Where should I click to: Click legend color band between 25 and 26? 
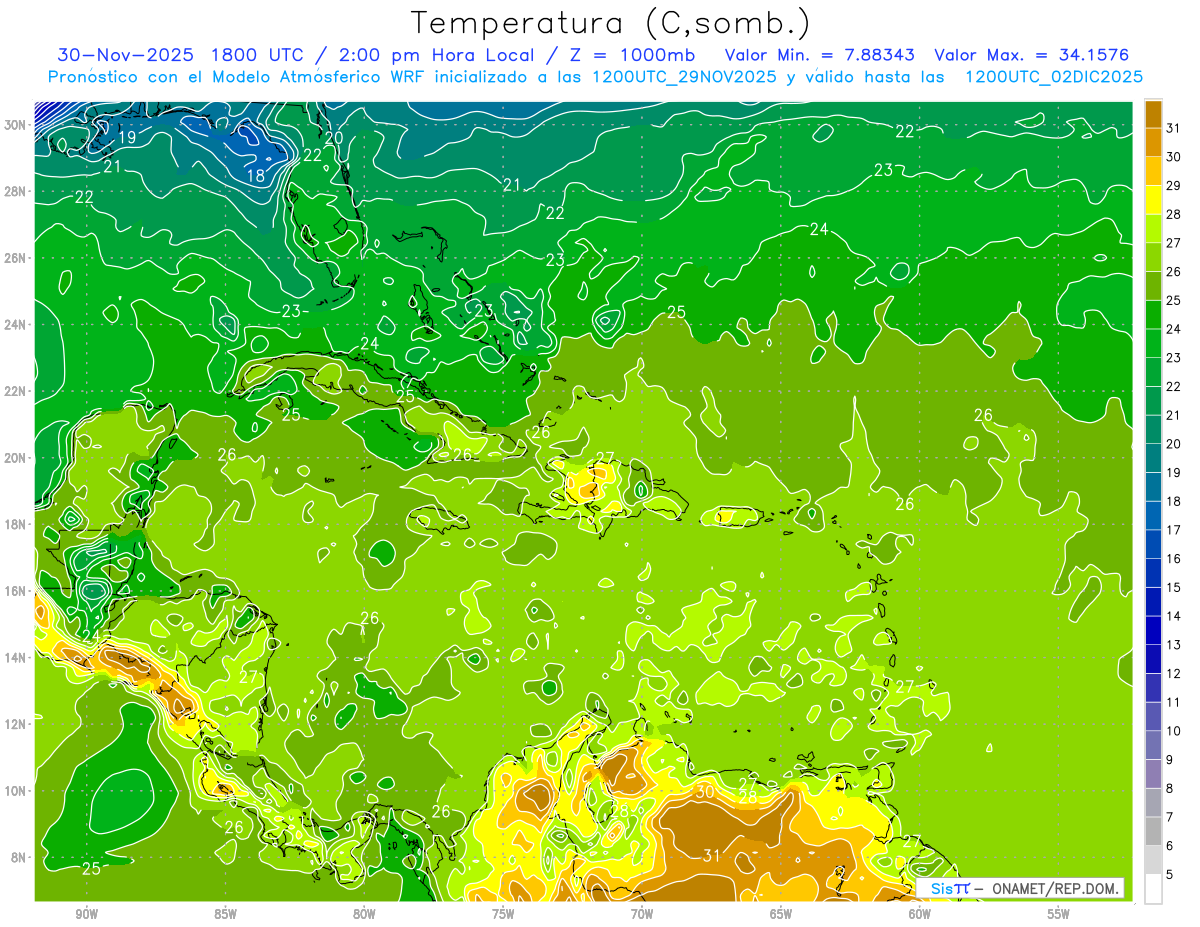[x=1153, y=286]
